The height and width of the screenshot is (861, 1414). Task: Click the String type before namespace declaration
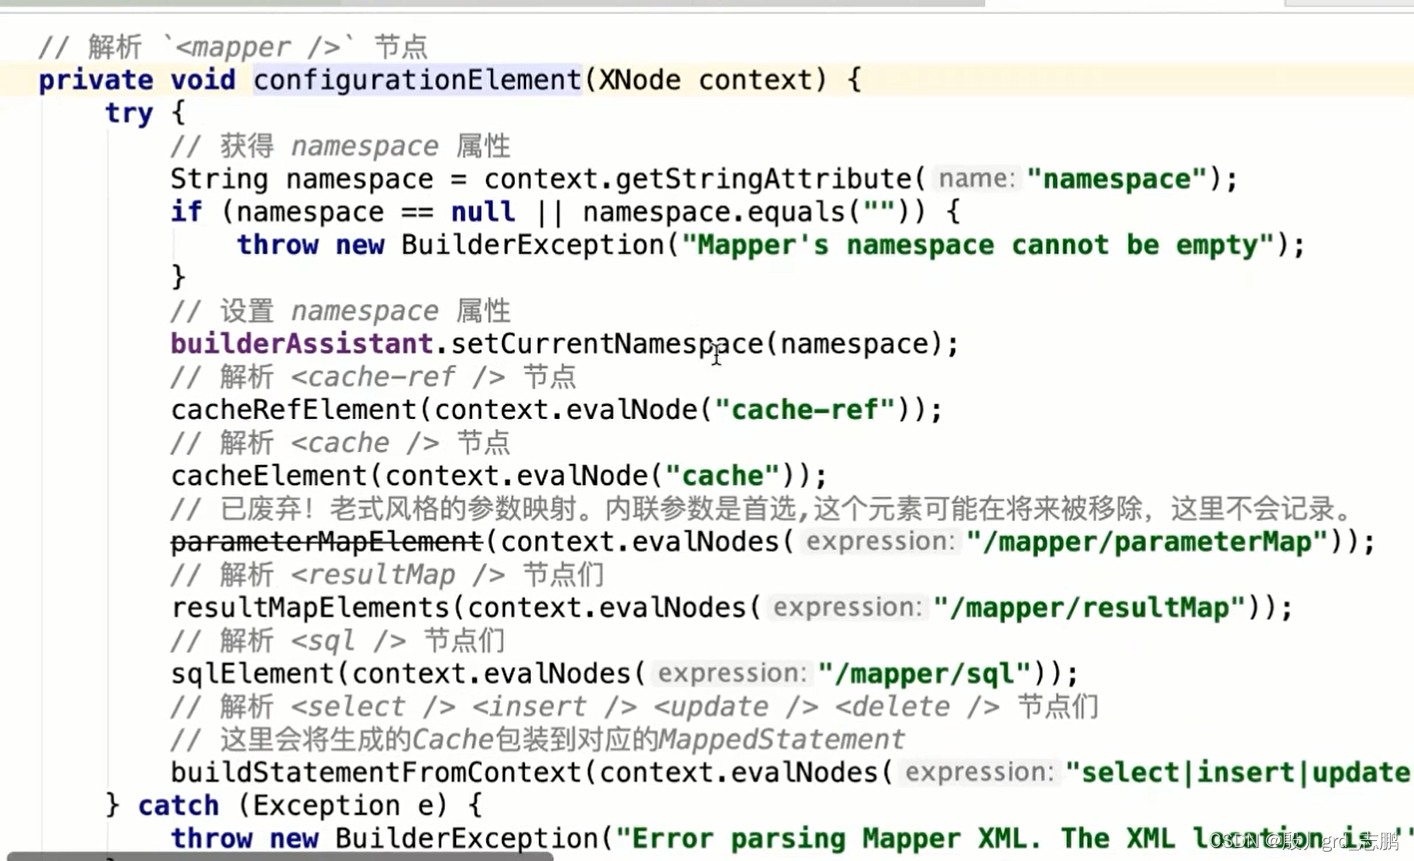(219, 179)
